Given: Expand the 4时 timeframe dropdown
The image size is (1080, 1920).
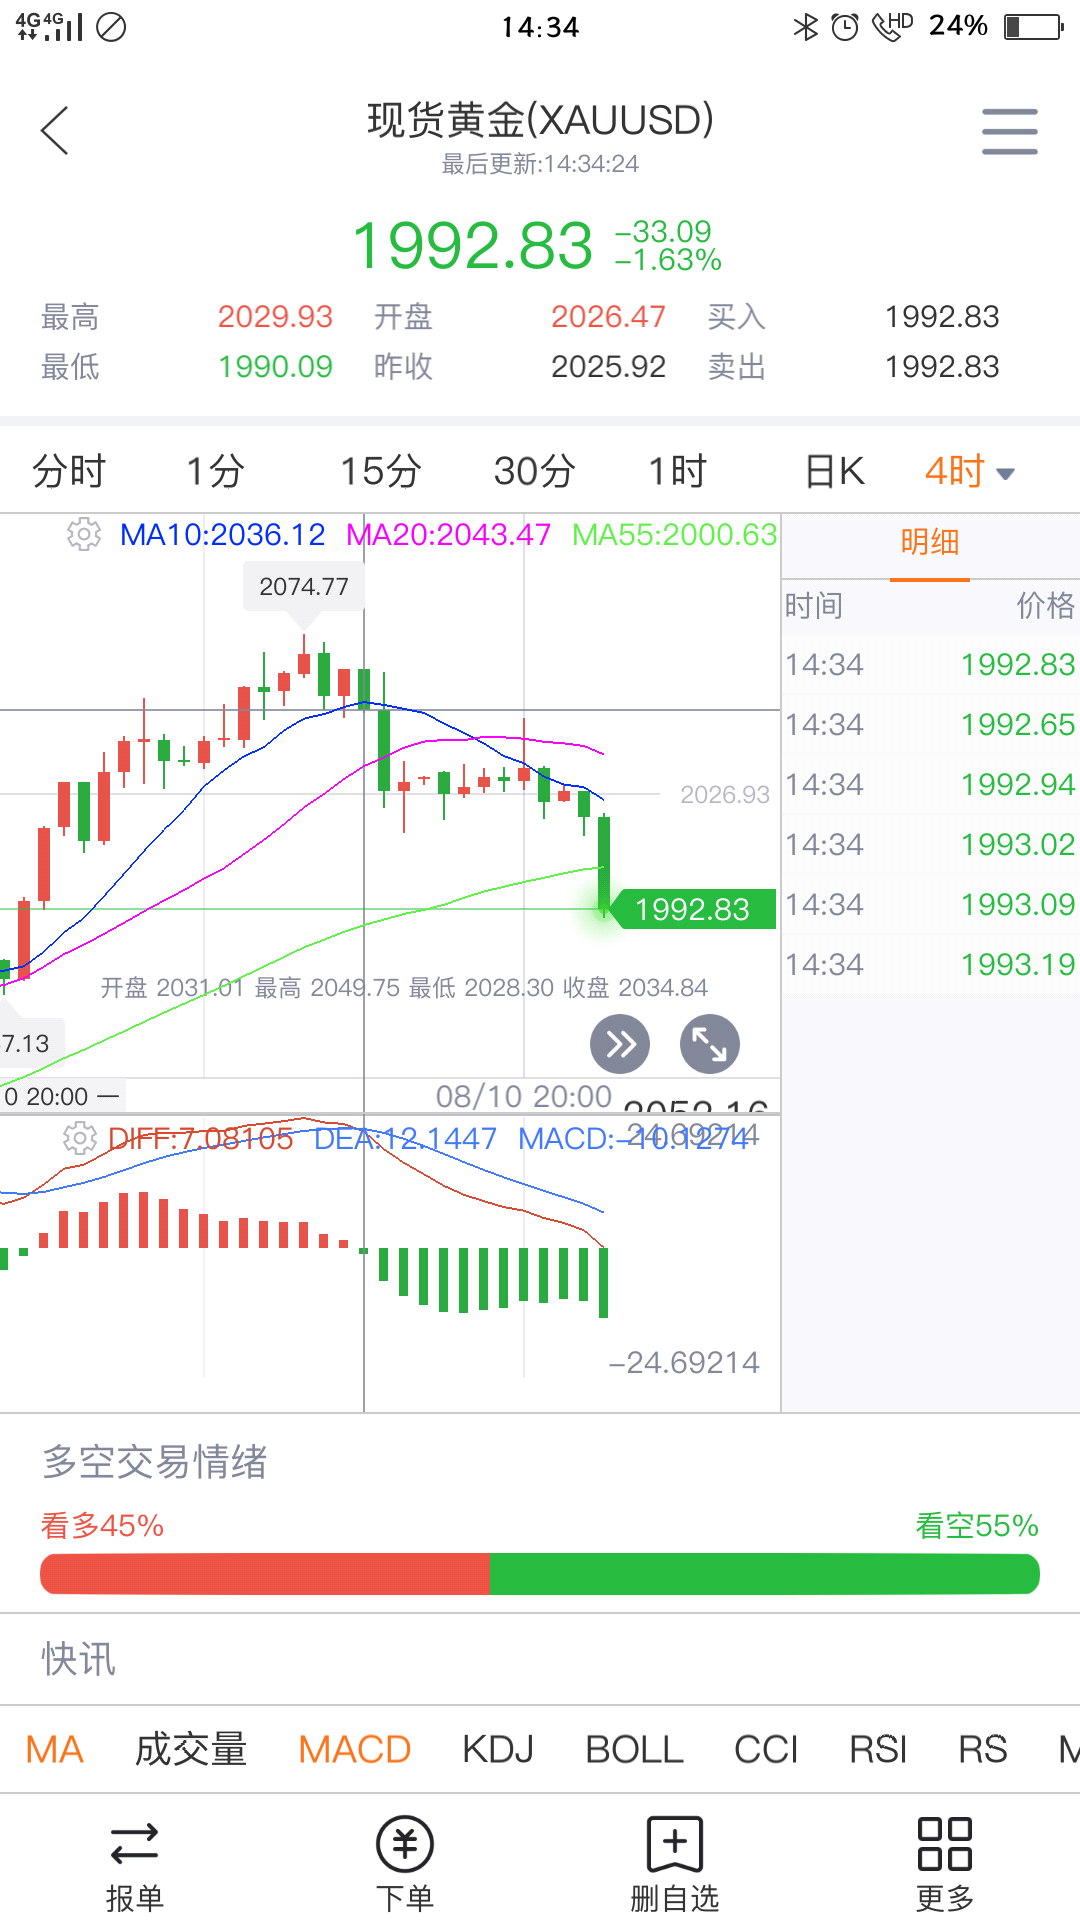Looking at the screenshot, I should coord(969,472).
